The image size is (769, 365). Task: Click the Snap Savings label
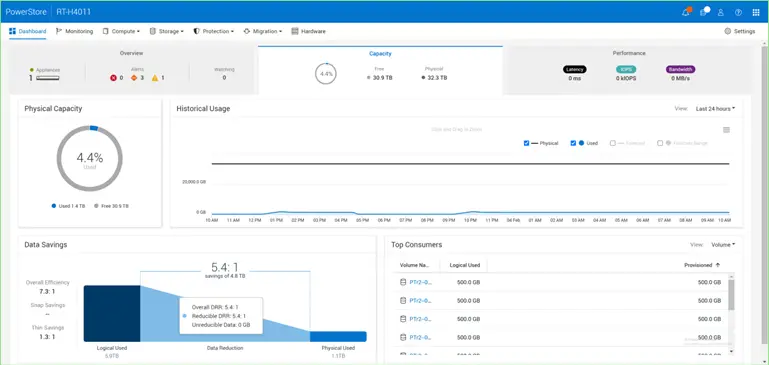tap(48, 305)
